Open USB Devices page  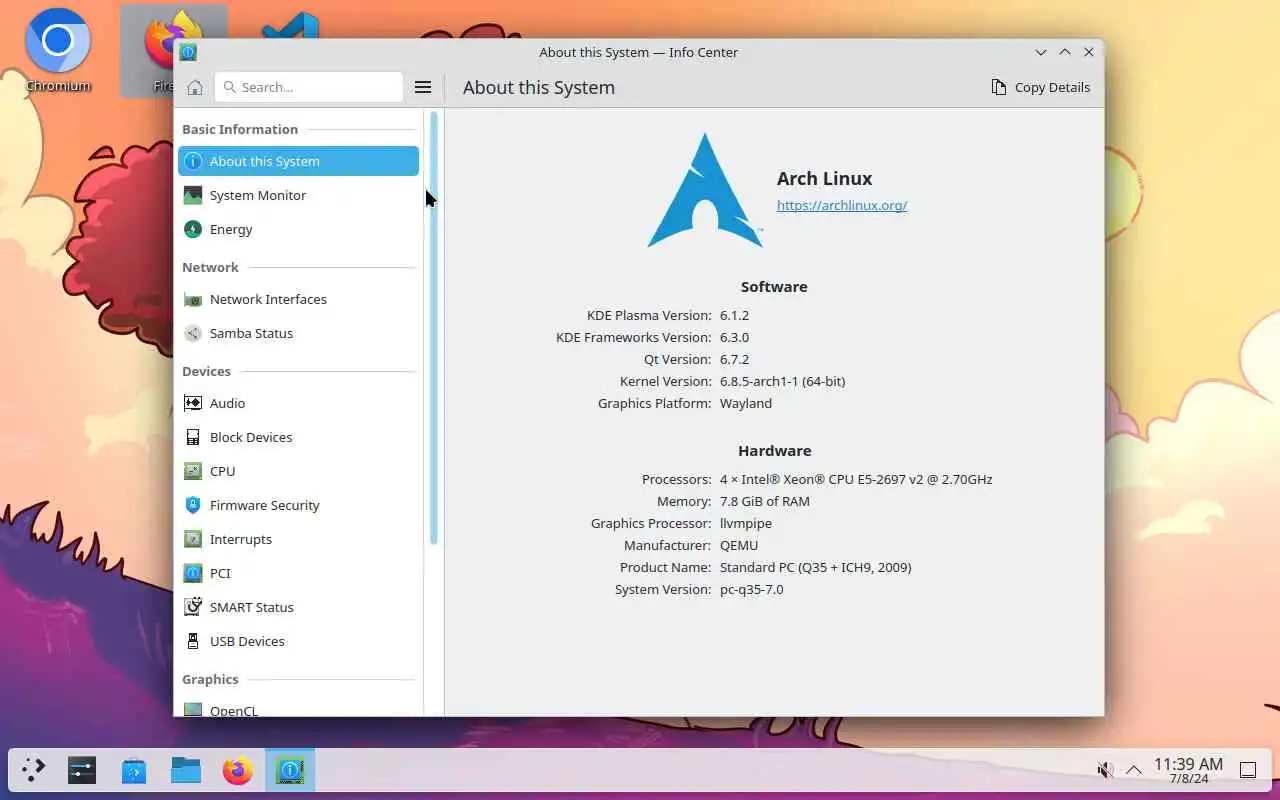pos(298,641)
